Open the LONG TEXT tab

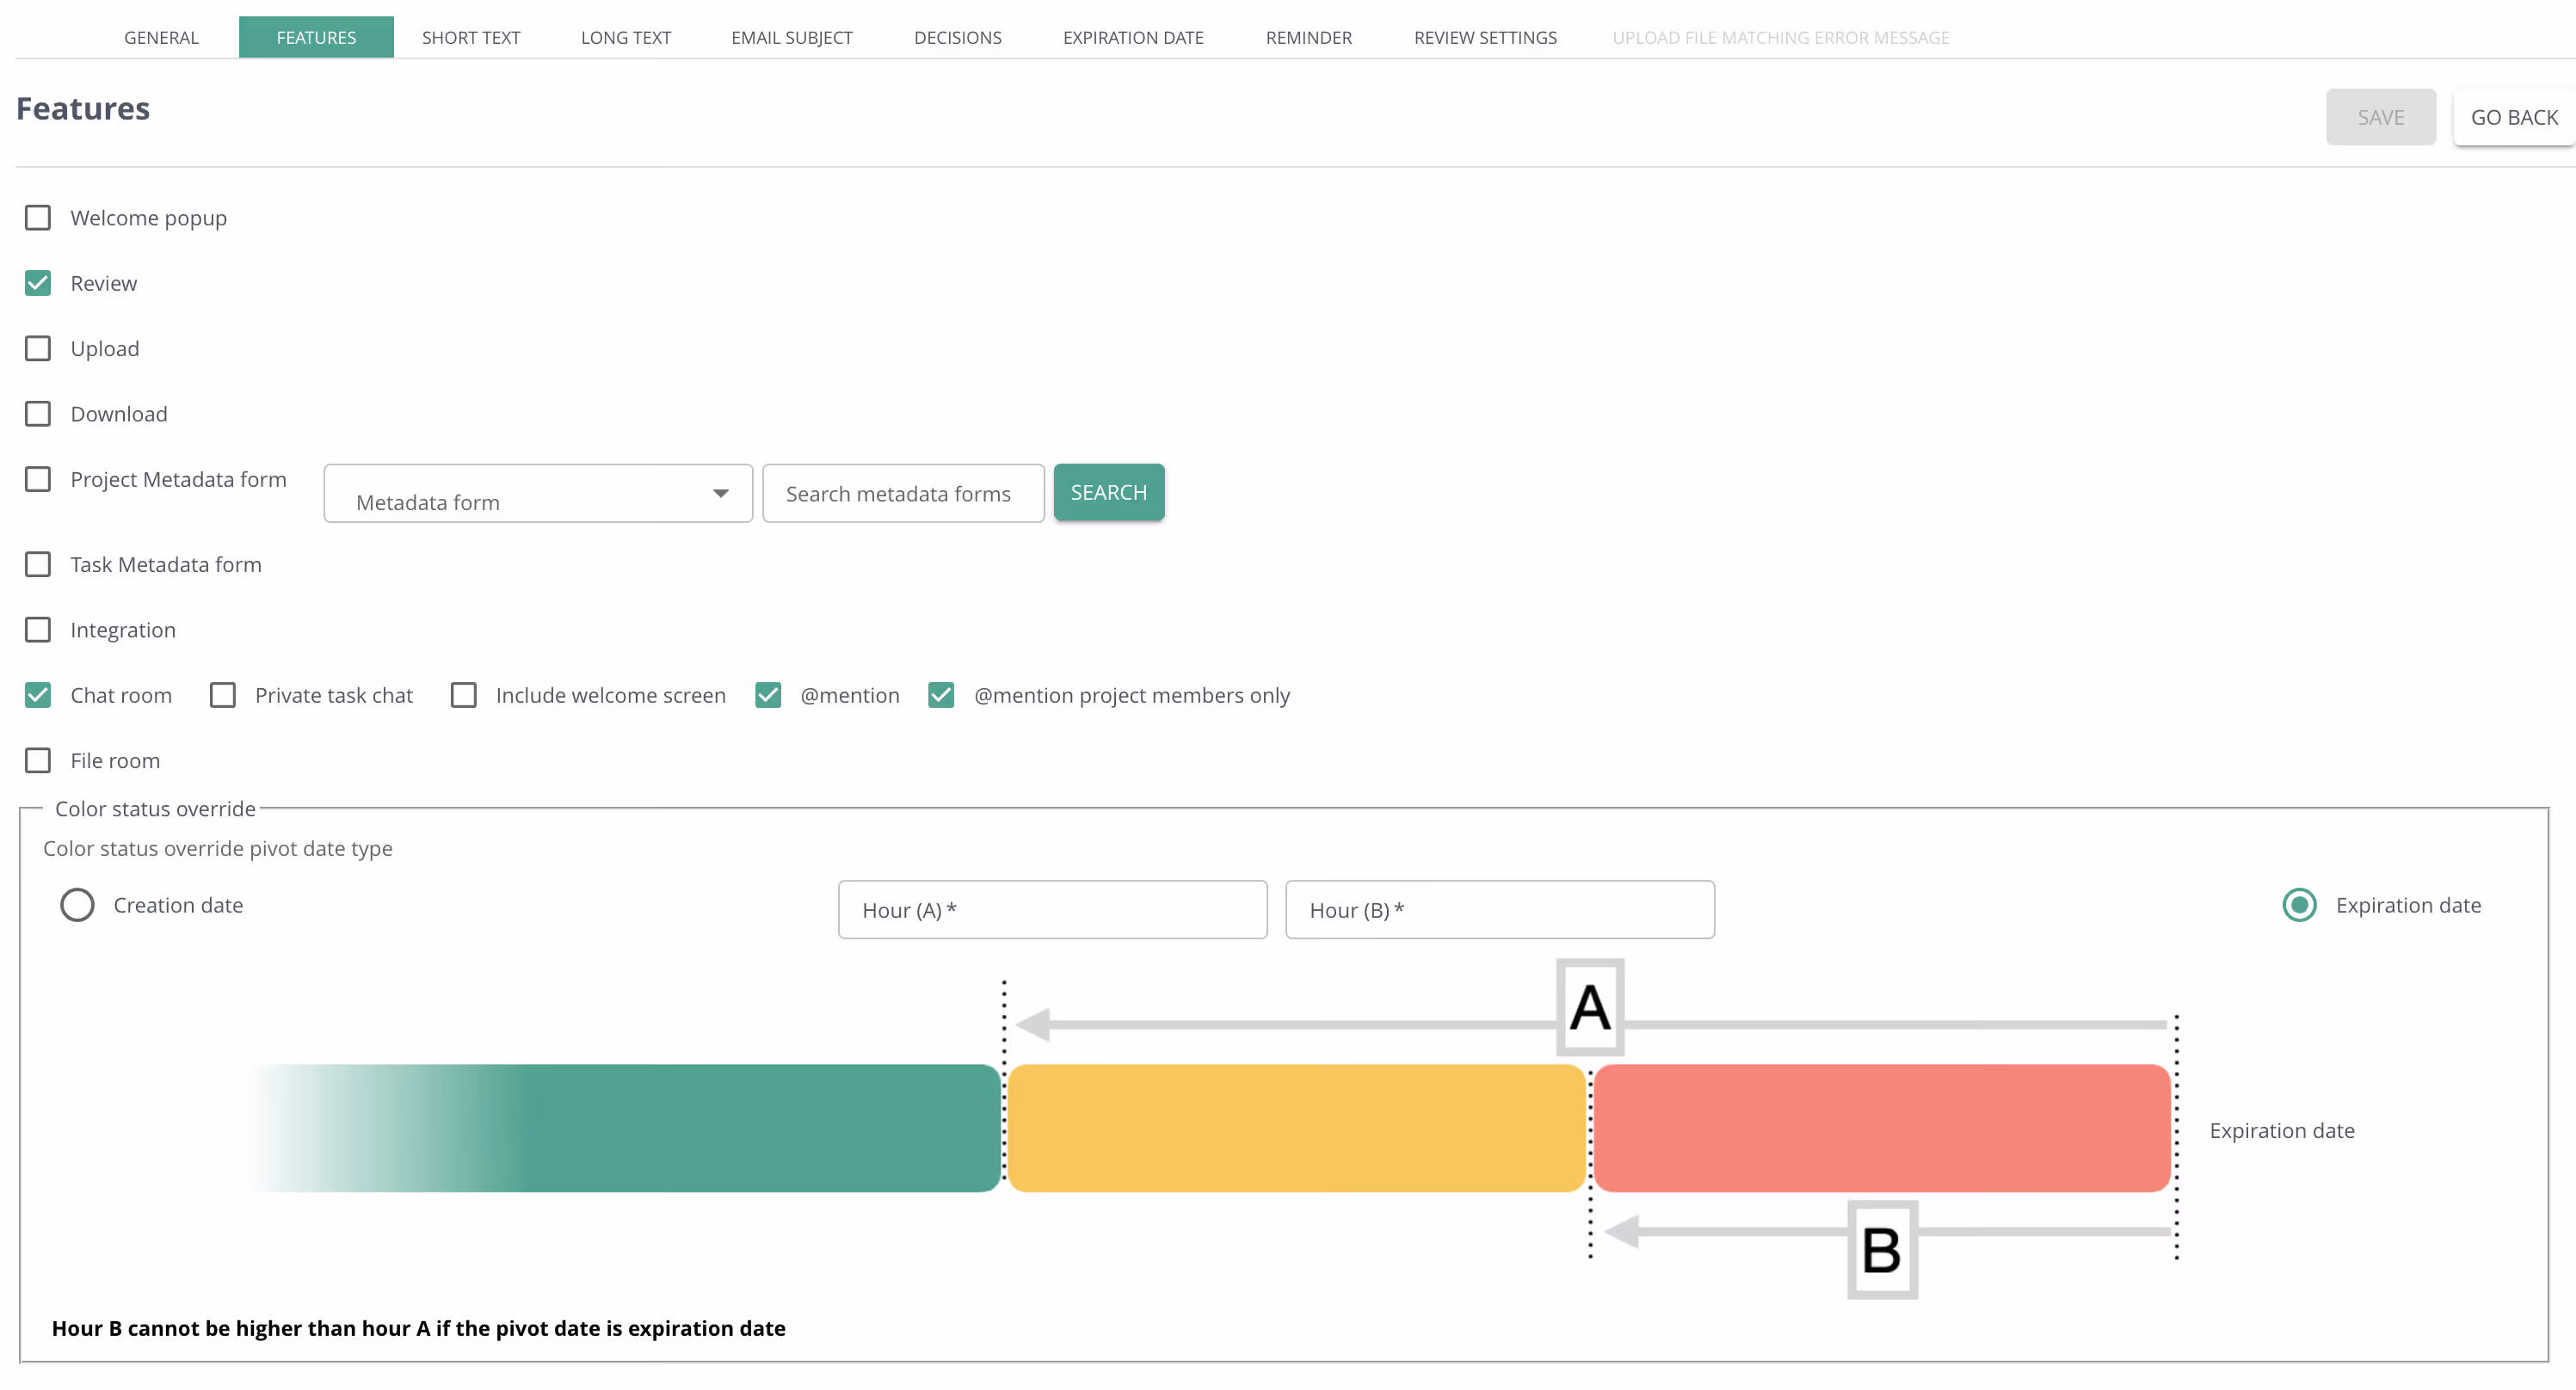pyautogui.click(x=626, y=37)
